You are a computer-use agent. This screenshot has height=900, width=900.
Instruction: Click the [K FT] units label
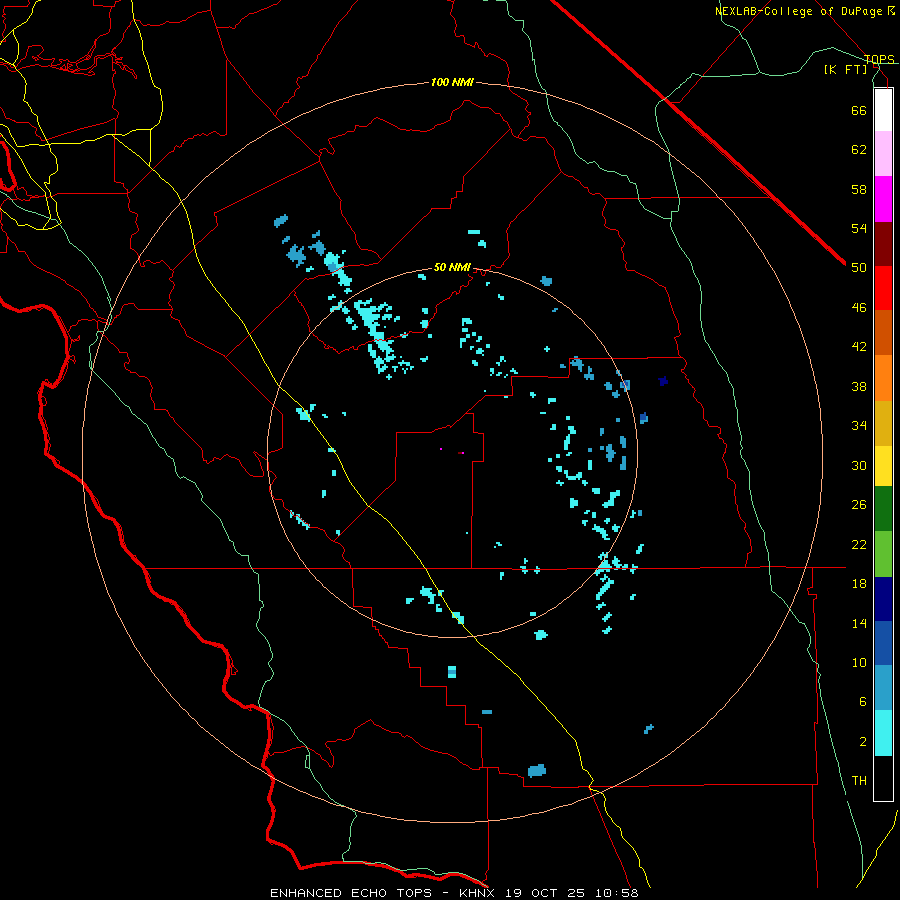(x=845, y=70)
